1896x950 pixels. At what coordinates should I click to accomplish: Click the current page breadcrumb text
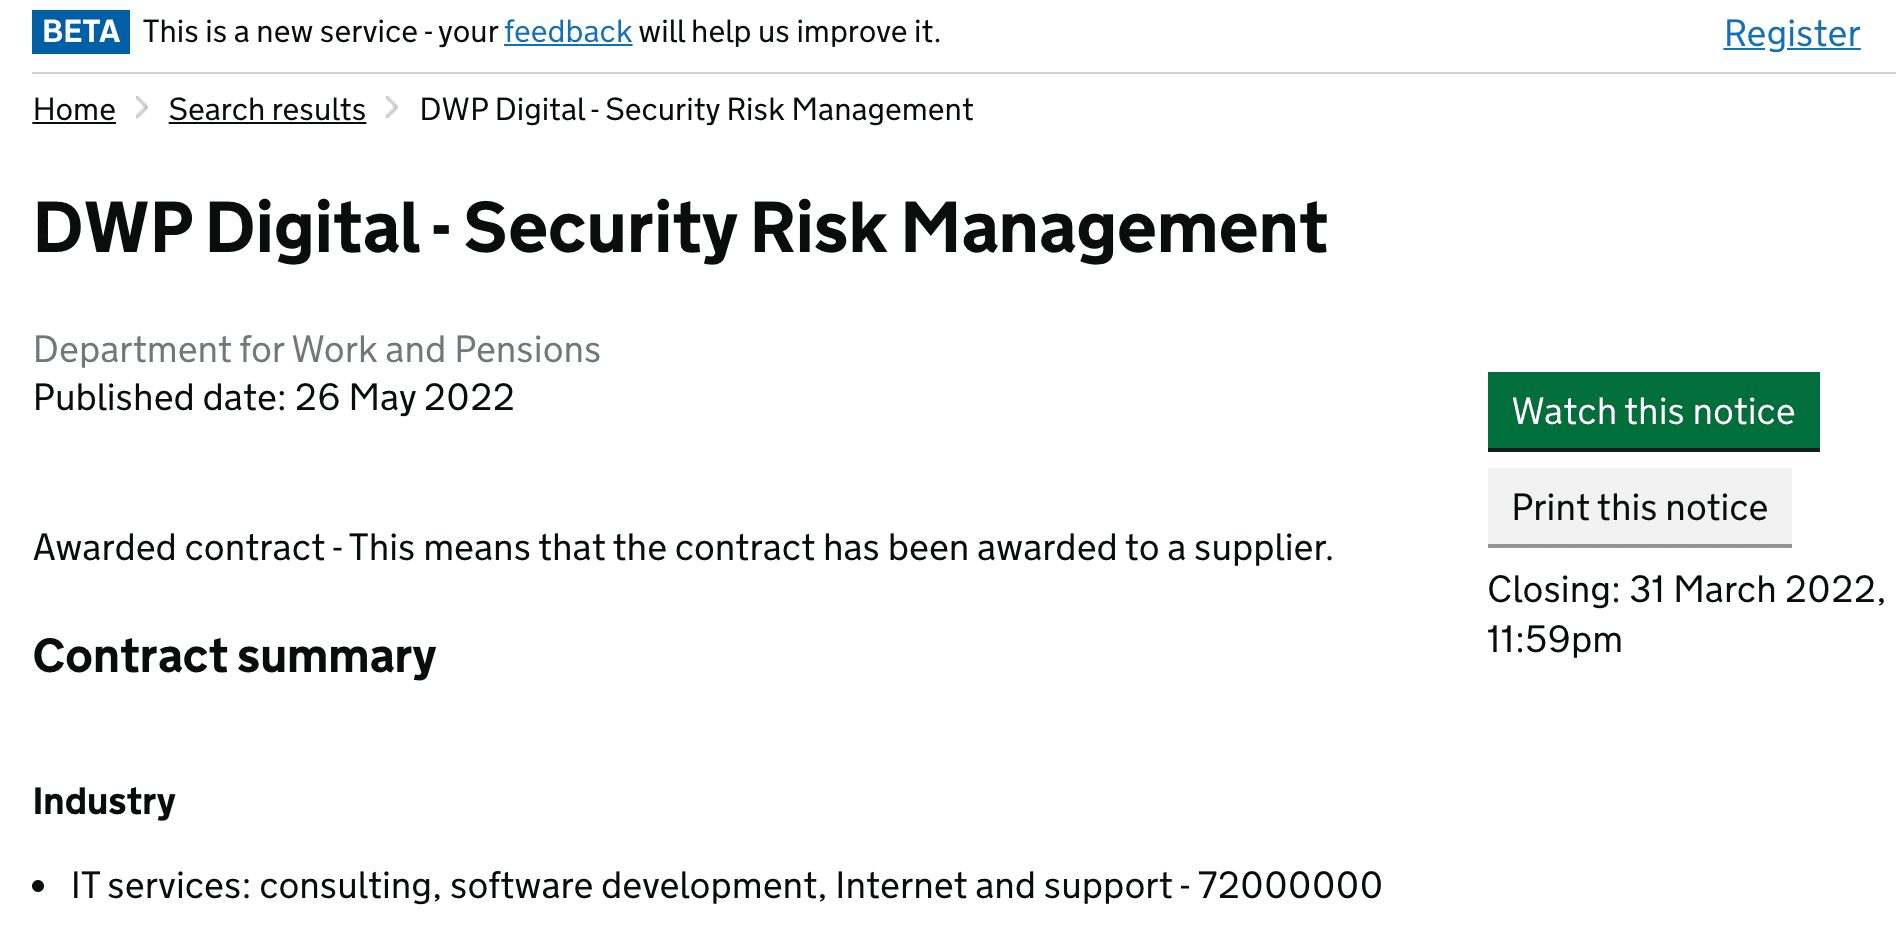click(x=696, y=109)
